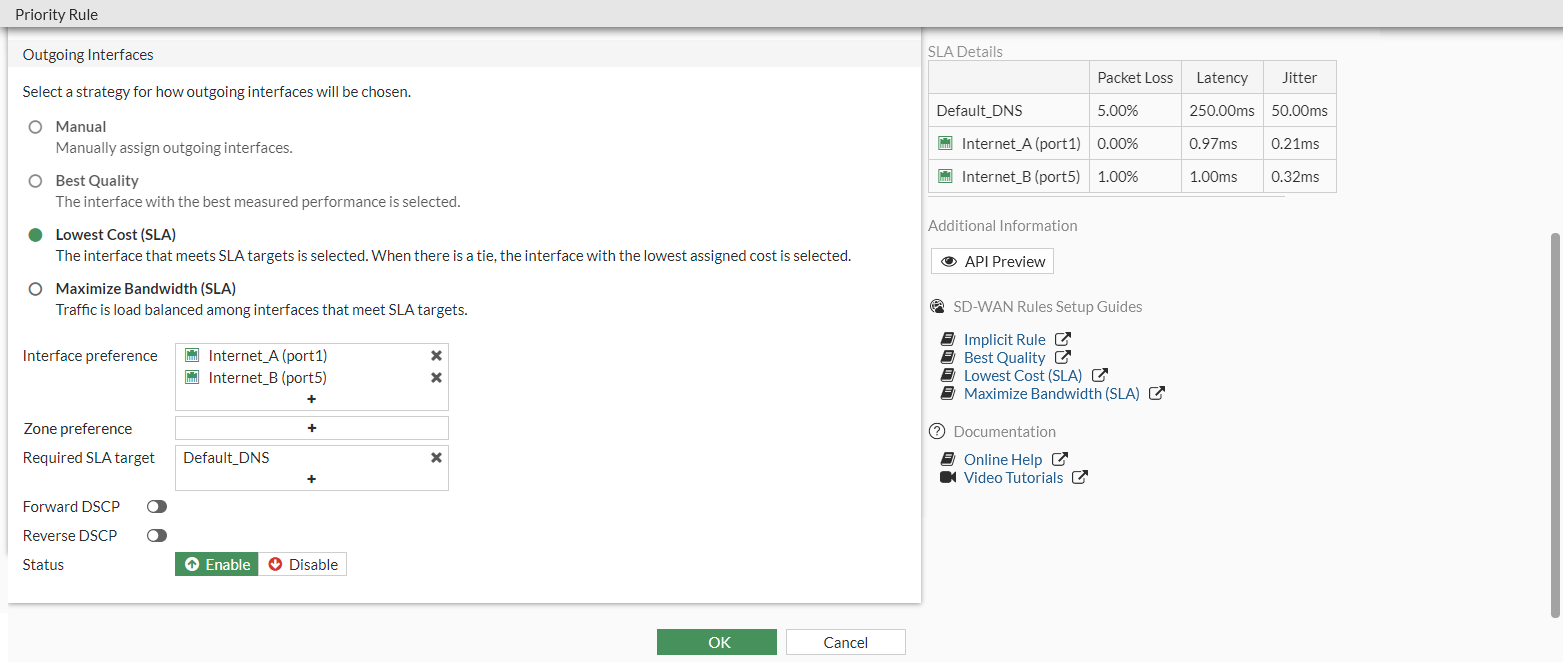Open the API Preview
Screen dimensions: 1563x662
tap(992, 262)
